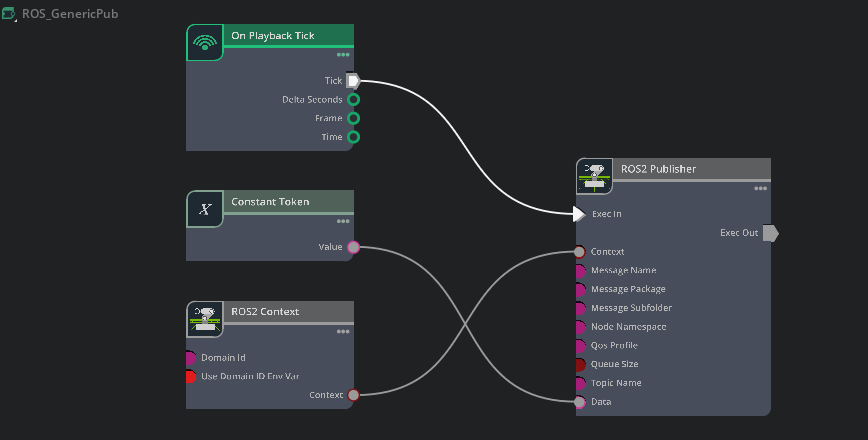Click the Constant Token Value output port

point(353,247)
